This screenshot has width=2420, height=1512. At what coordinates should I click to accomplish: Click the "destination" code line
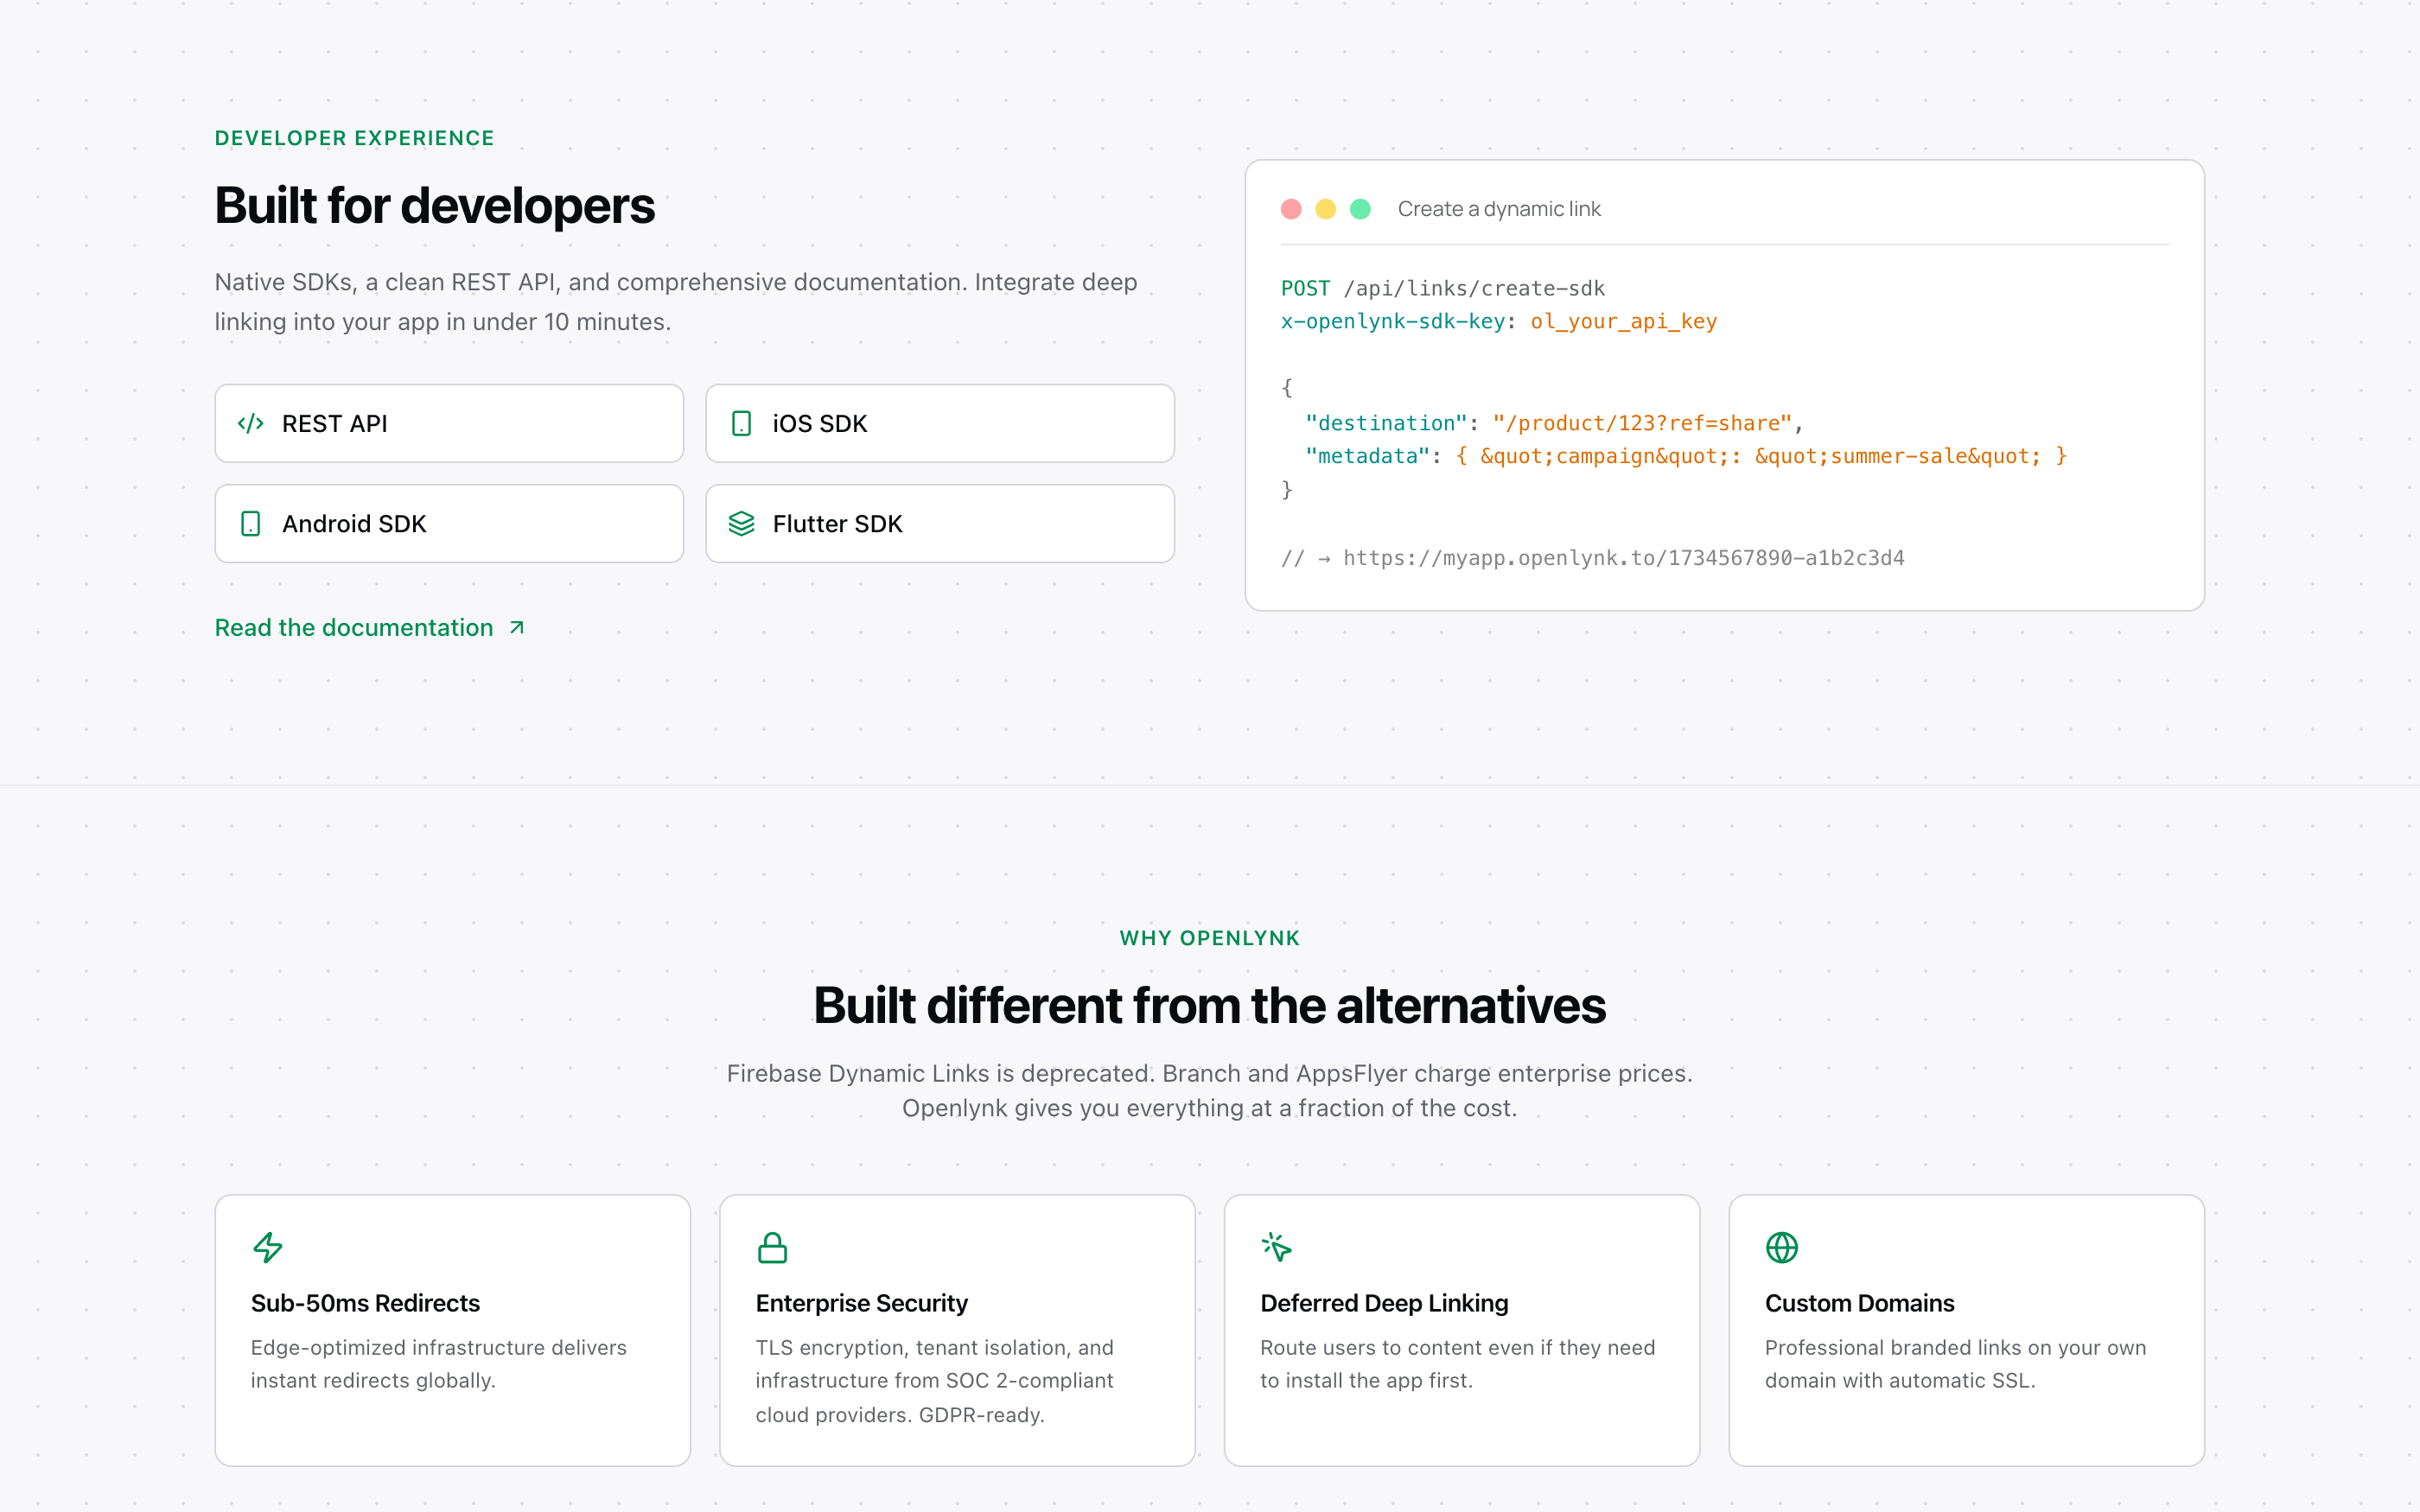1554,423
